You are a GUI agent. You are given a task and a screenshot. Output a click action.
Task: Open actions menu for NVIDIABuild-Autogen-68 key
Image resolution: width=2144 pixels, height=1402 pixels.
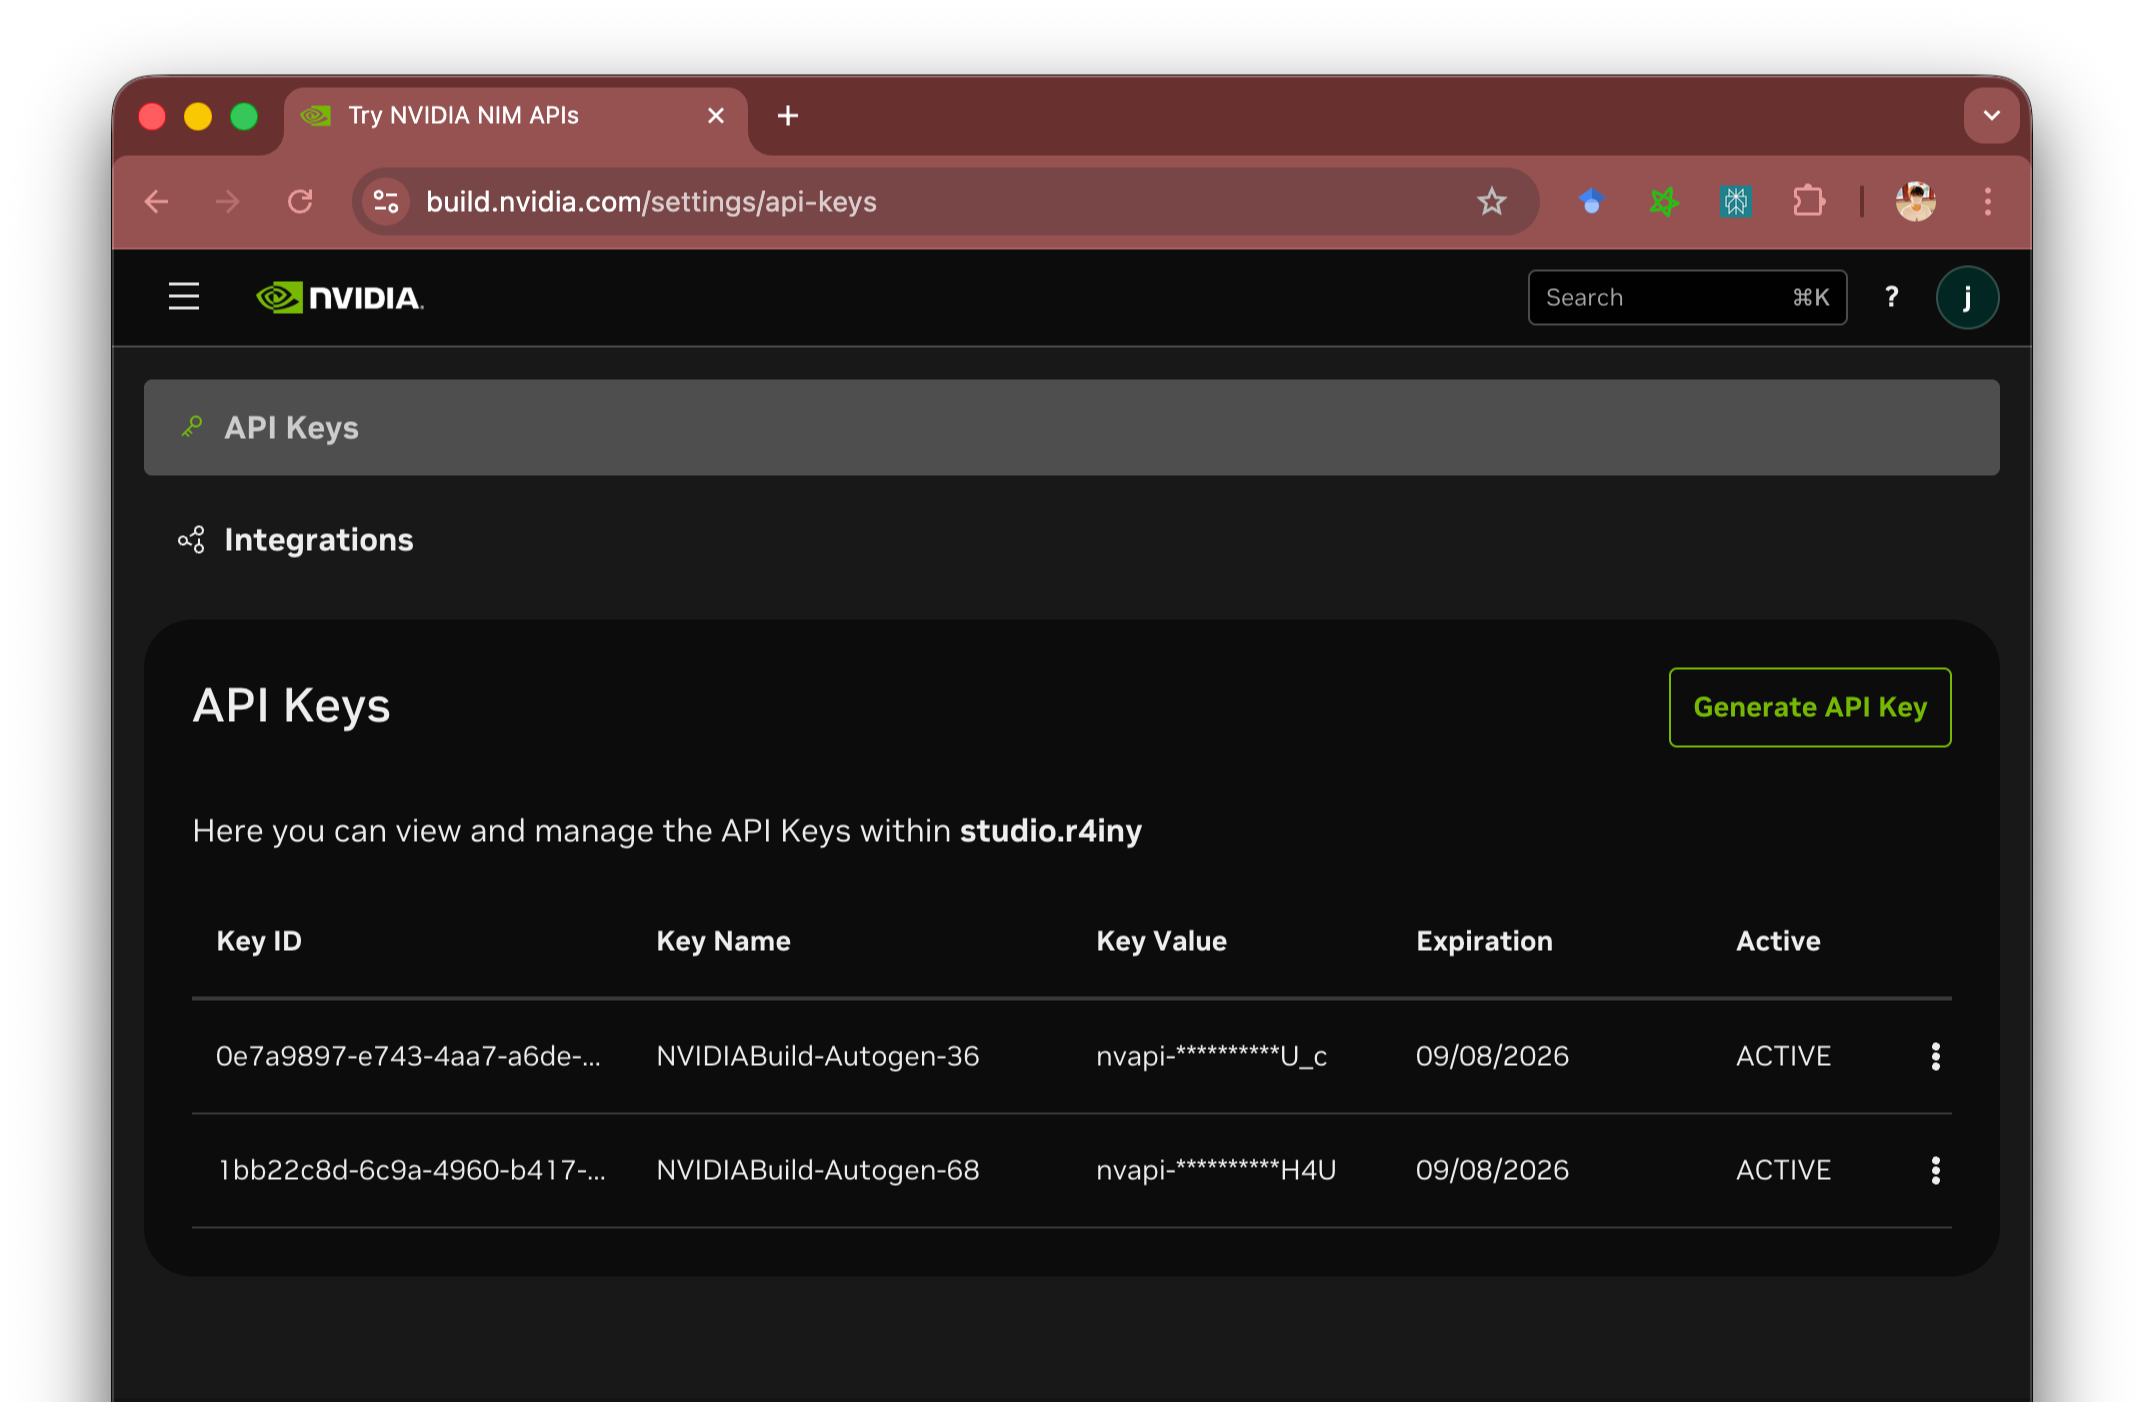[x=1935, y=1170]
